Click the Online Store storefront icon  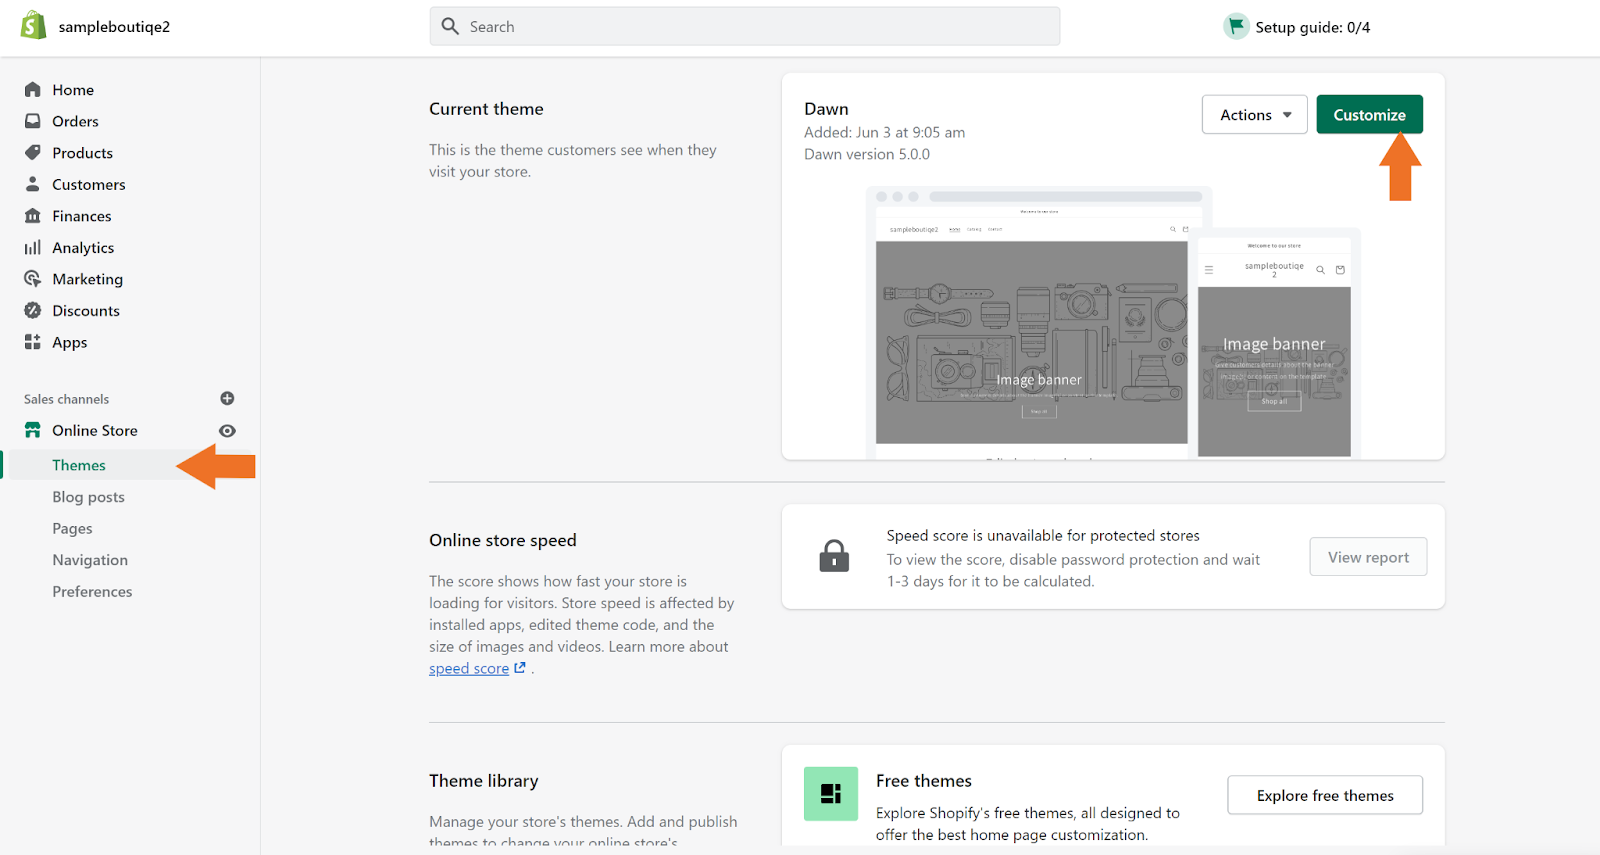33,430
